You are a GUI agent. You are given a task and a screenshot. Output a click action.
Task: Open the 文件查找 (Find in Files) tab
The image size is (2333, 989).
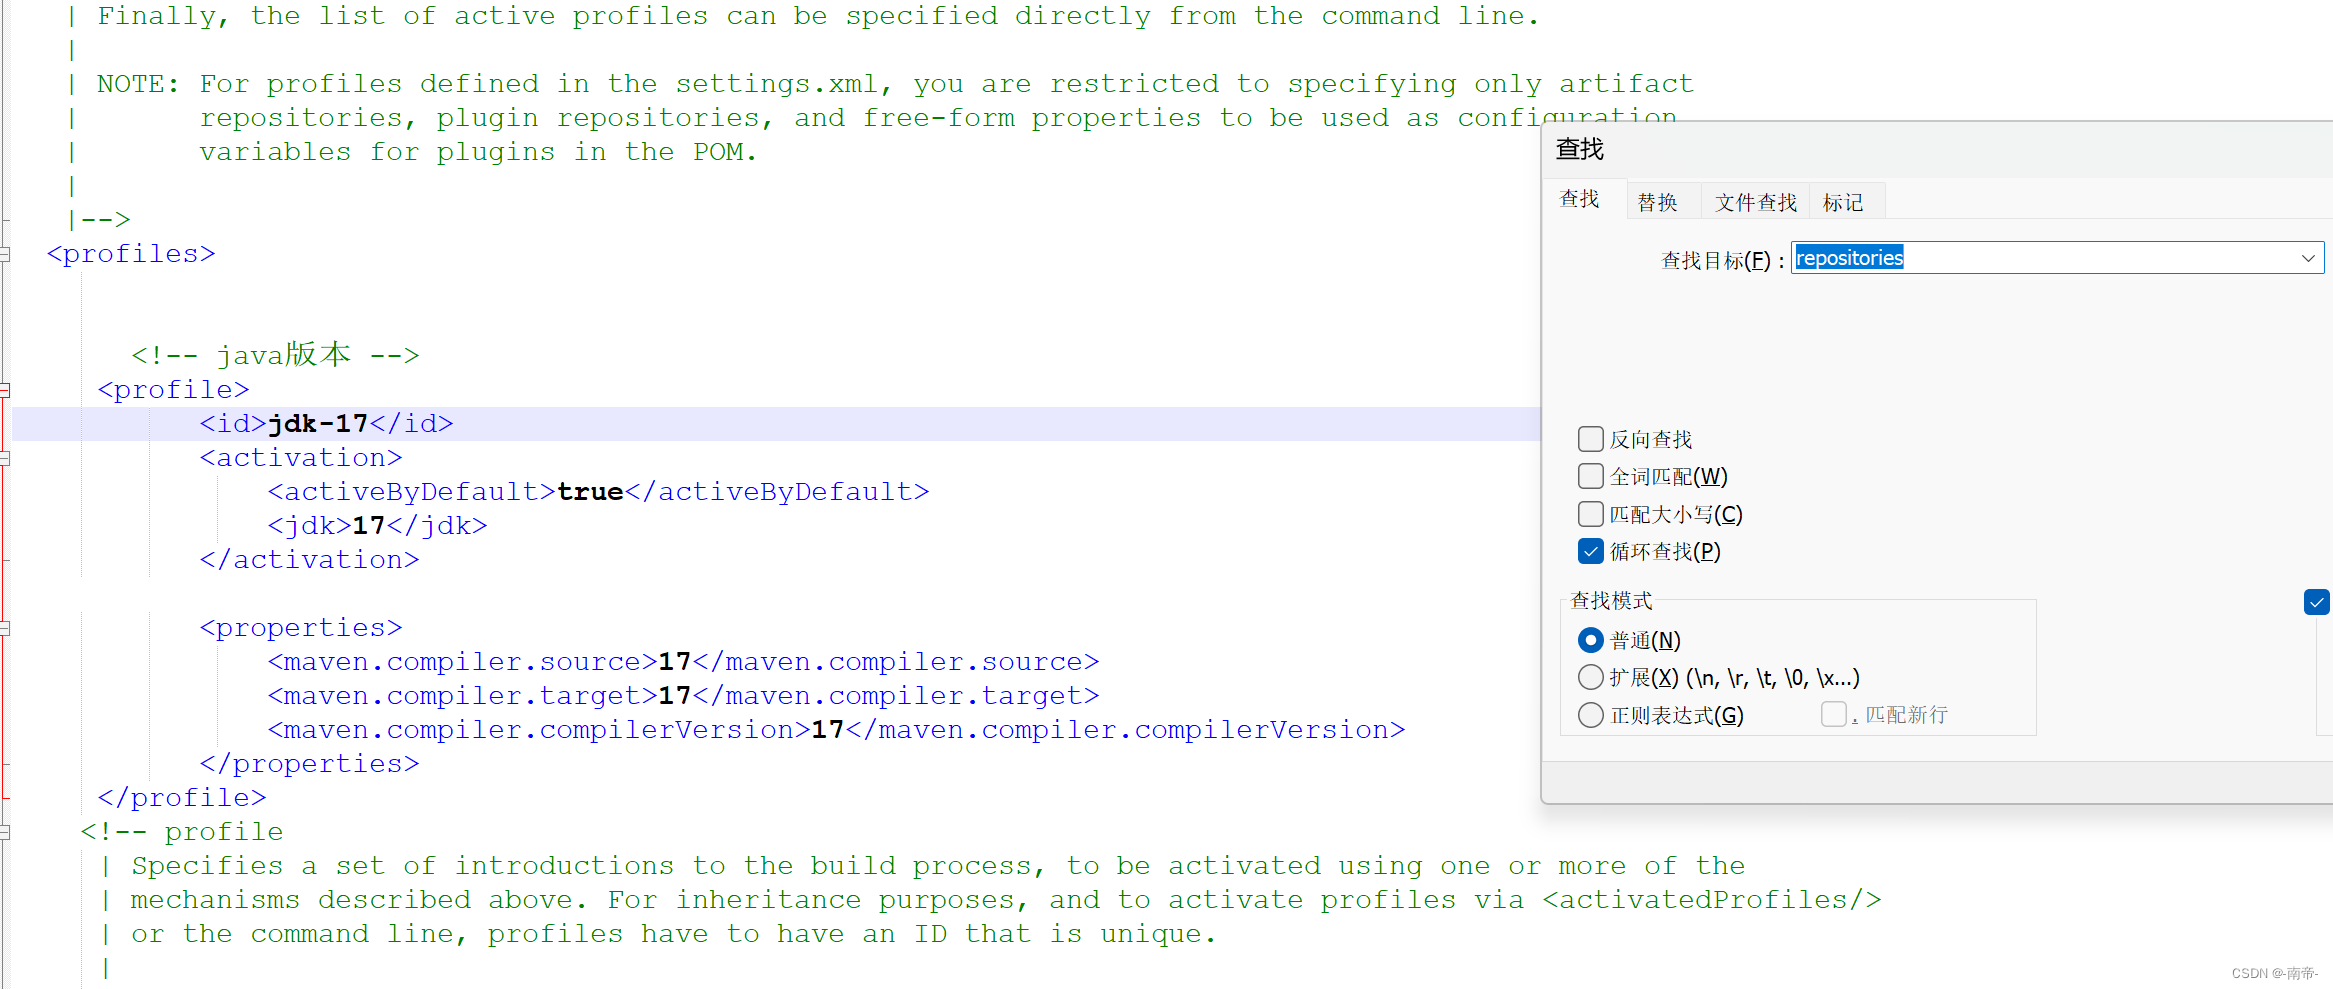[x=1755, y=201]
